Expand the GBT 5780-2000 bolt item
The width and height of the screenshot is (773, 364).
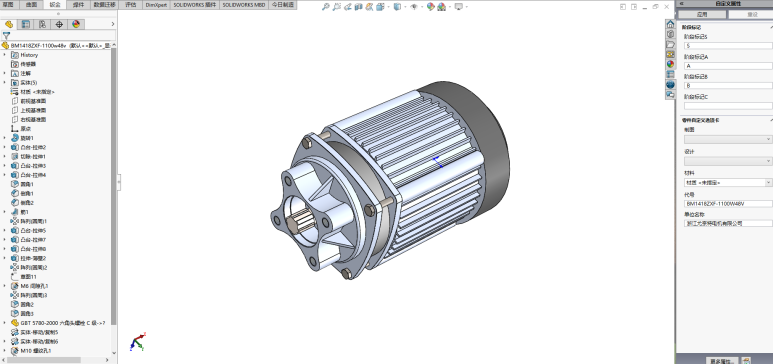click(x=5, y=323)
